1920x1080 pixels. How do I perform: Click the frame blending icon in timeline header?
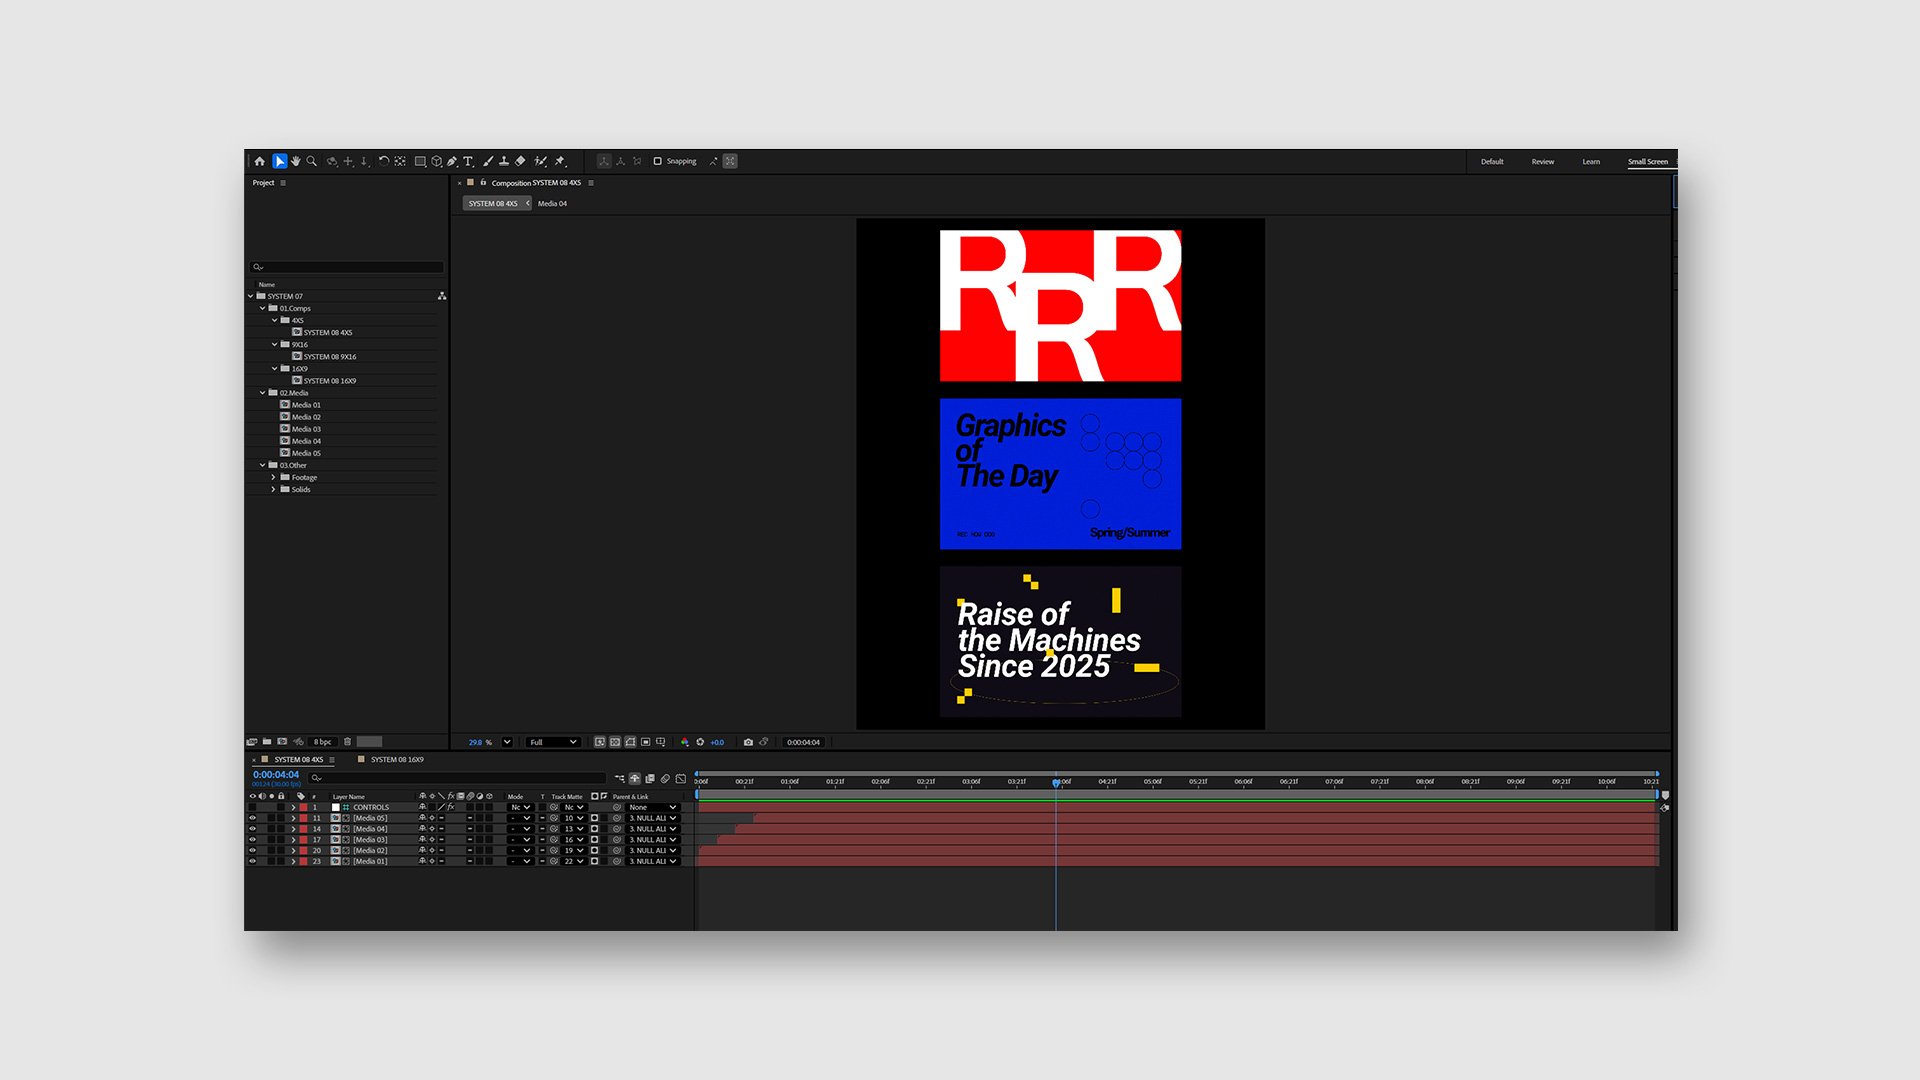(x=650, y=778)
